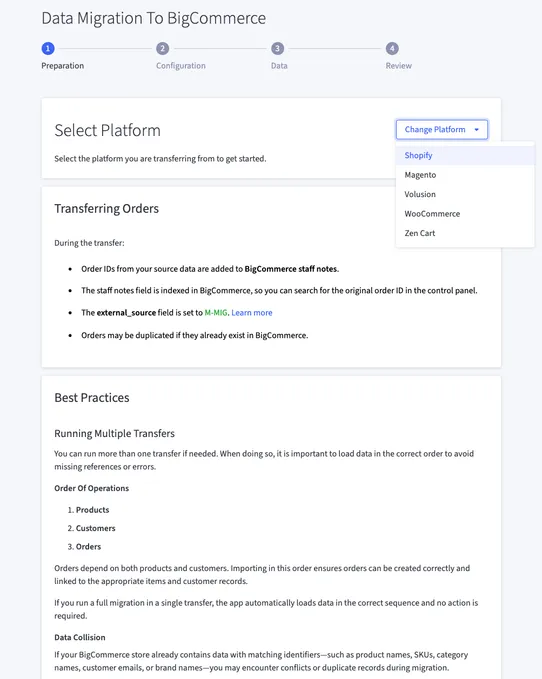The height and width of the screenshot is (679, 542).
Task: Click the Data Collision label
Action: click(x=80, y=637)
